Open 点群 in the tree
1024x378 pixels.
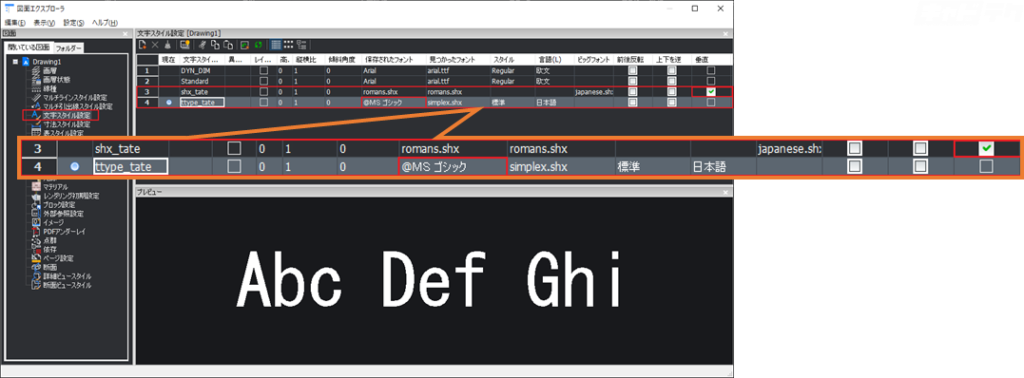(x=50, y=241)
